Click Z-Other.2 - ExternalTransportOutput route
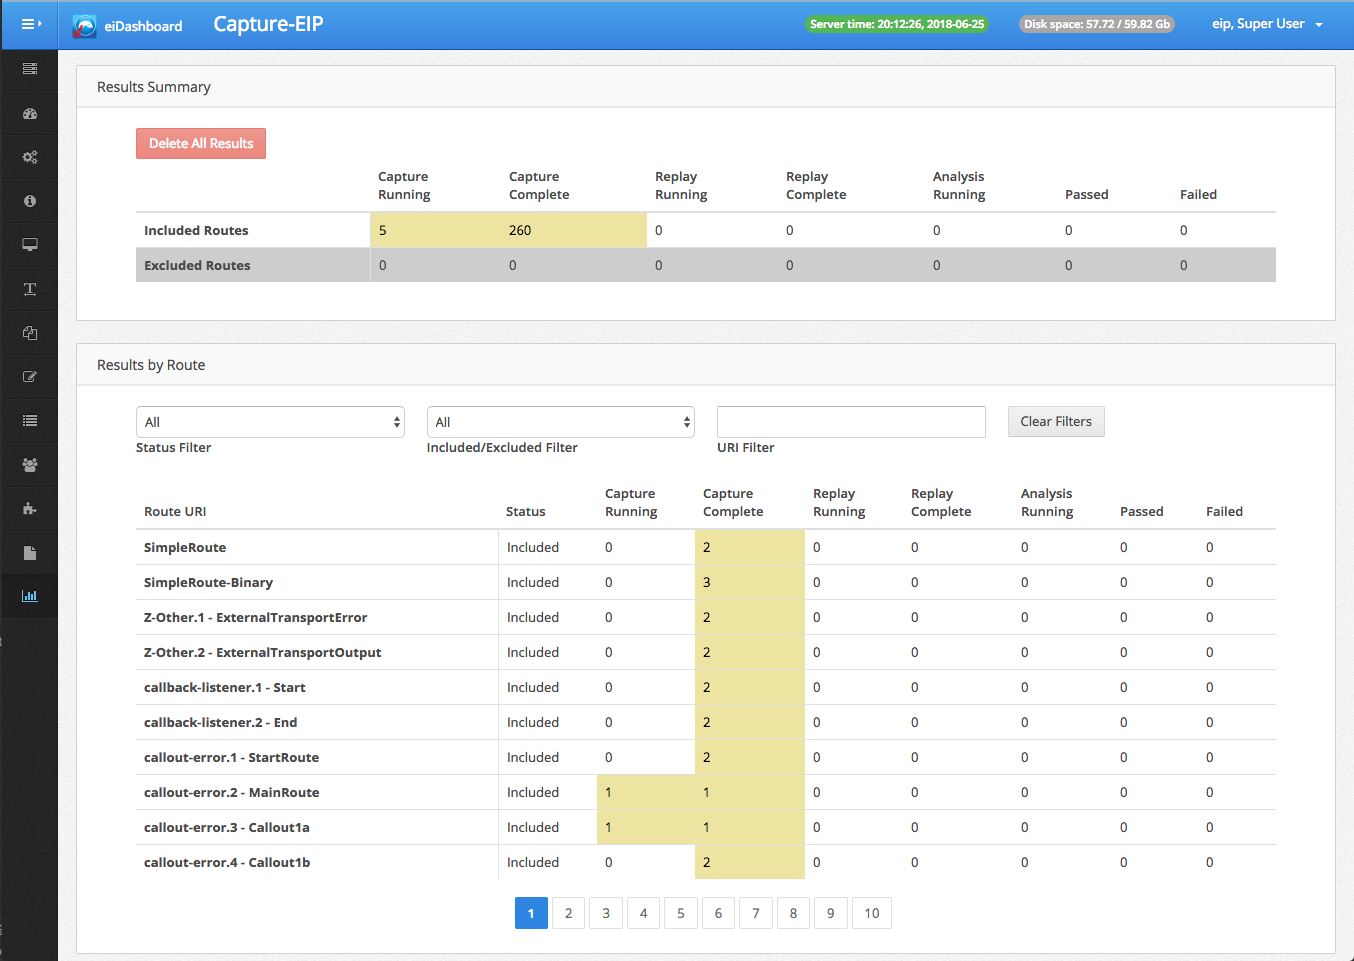 (262, 652)
